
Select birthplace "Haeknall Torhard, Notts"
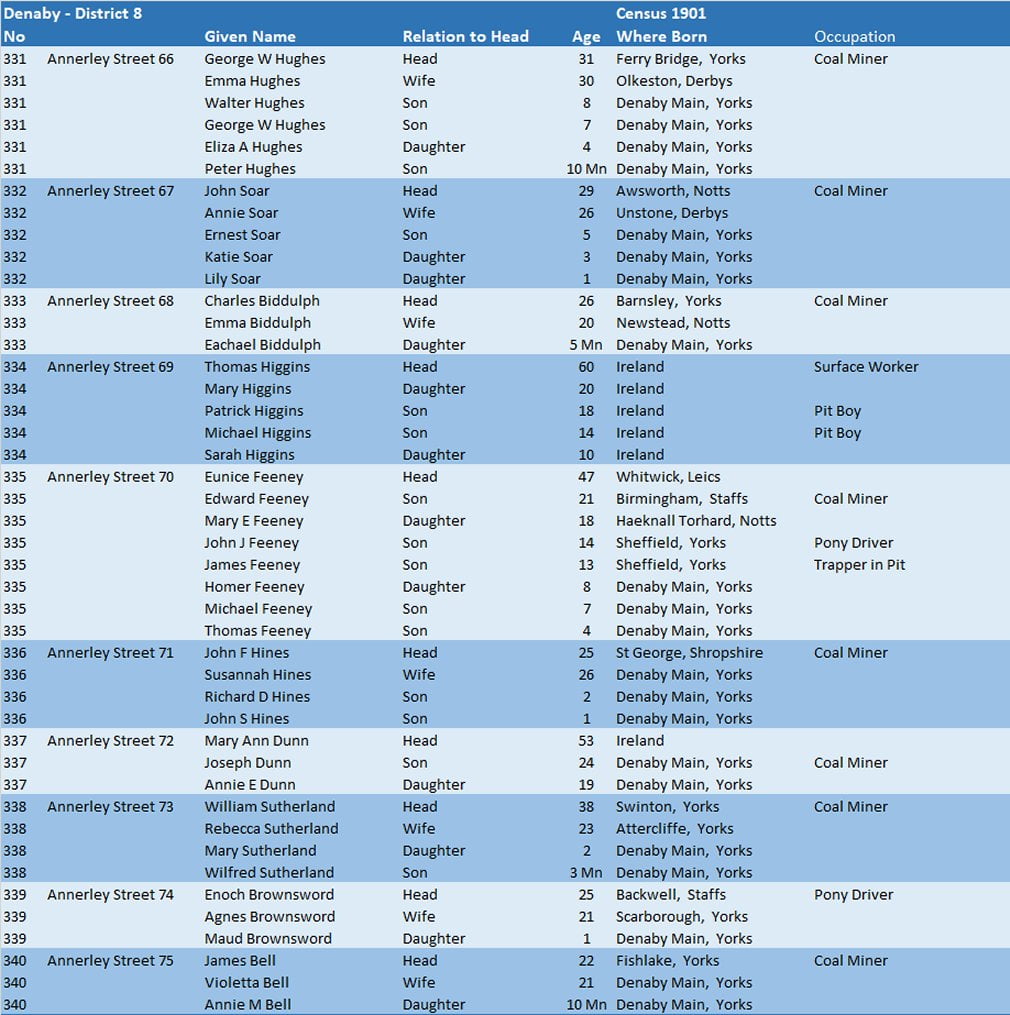[x=696, y=521]
